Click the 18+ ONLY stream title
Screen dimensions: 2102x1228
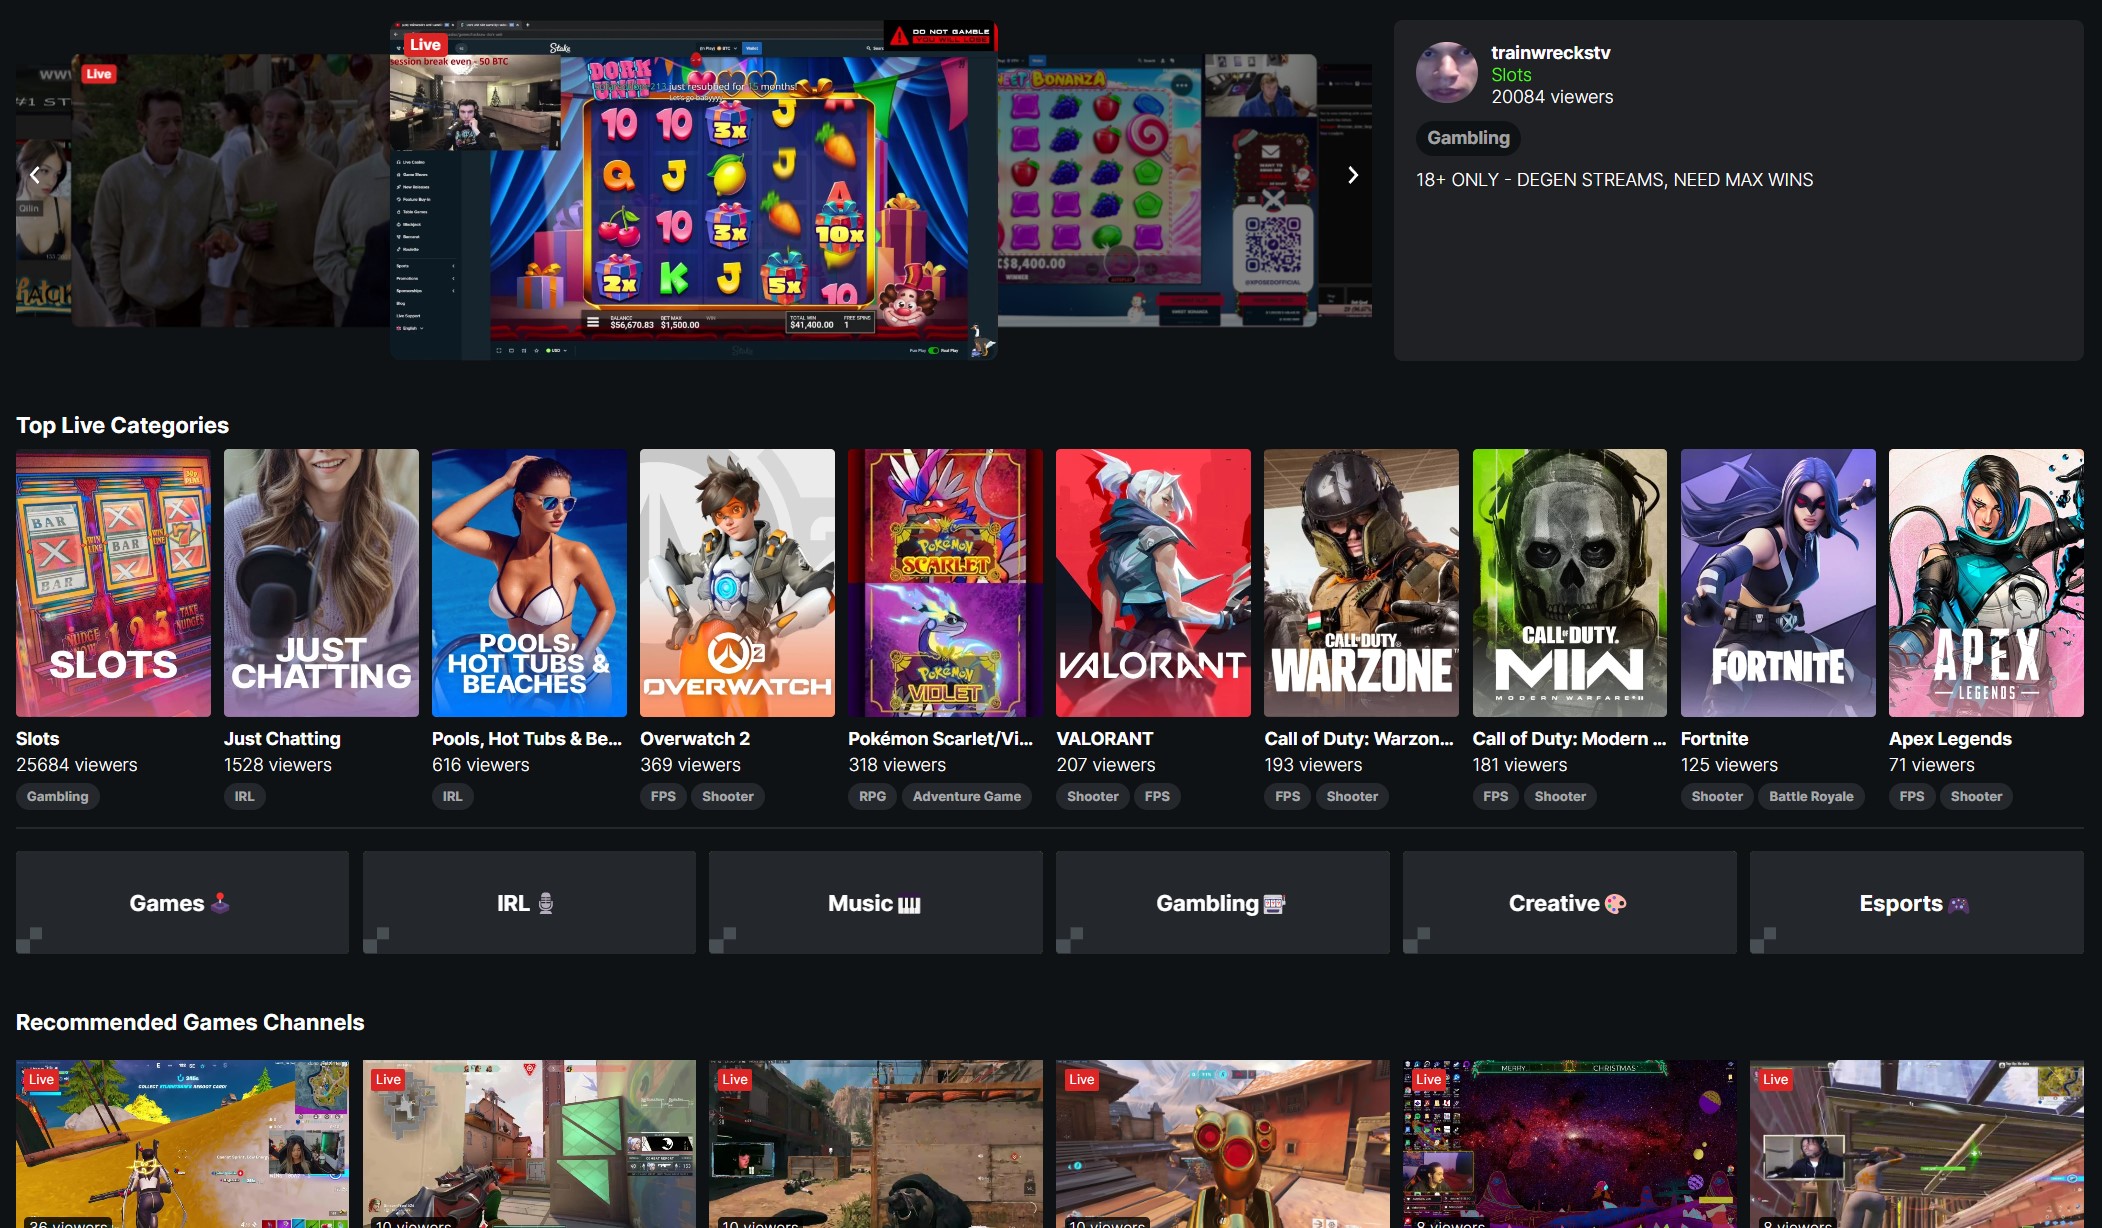[x=1614, y=180]
